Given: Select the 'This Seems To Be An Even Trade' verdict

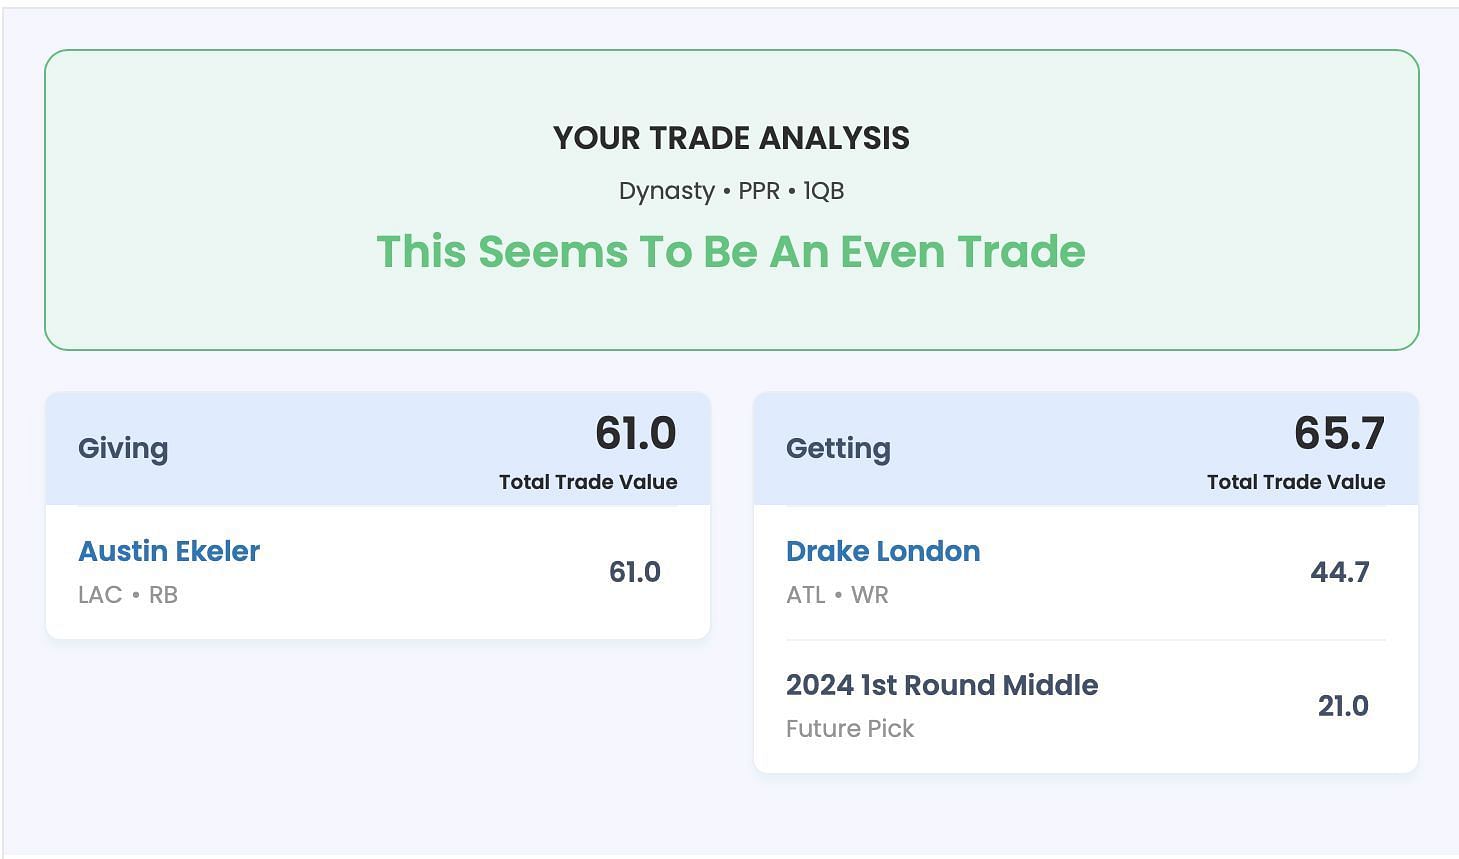Looking at the screenshot, I should pyautogui.click(x=731, y=251).
